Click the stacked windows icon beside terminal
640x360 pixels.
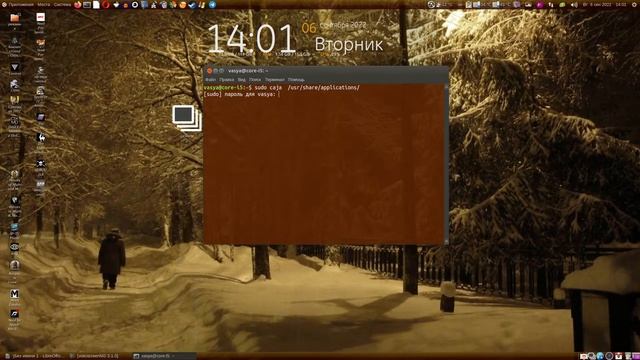pos(187,118)
